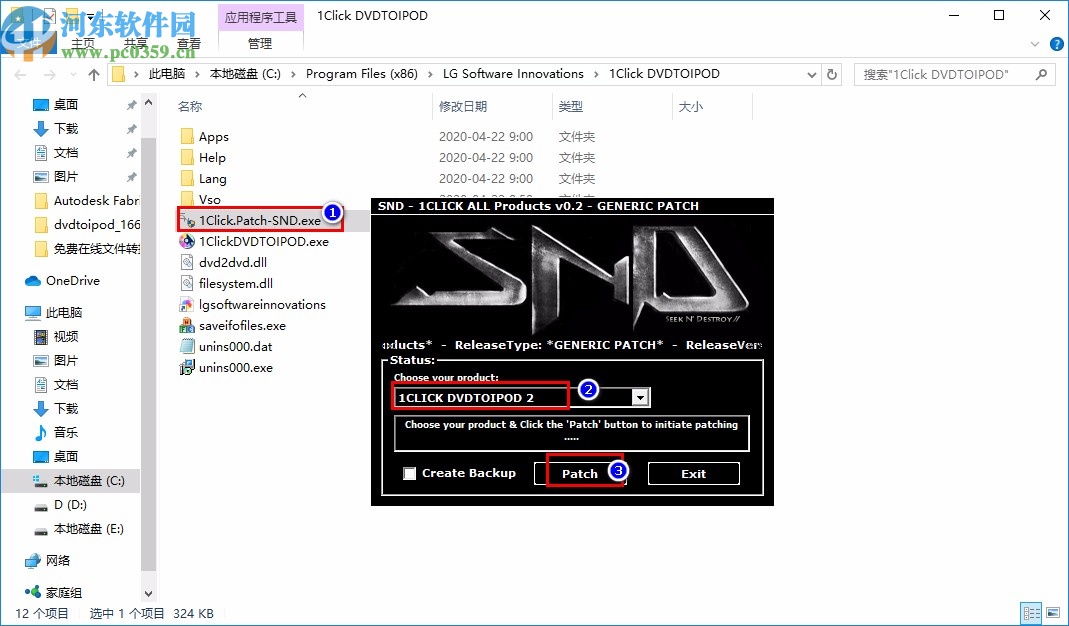Open the Help folder
Image resolution: width=1069 pixels, height=626 pixels.
[212, 157]
